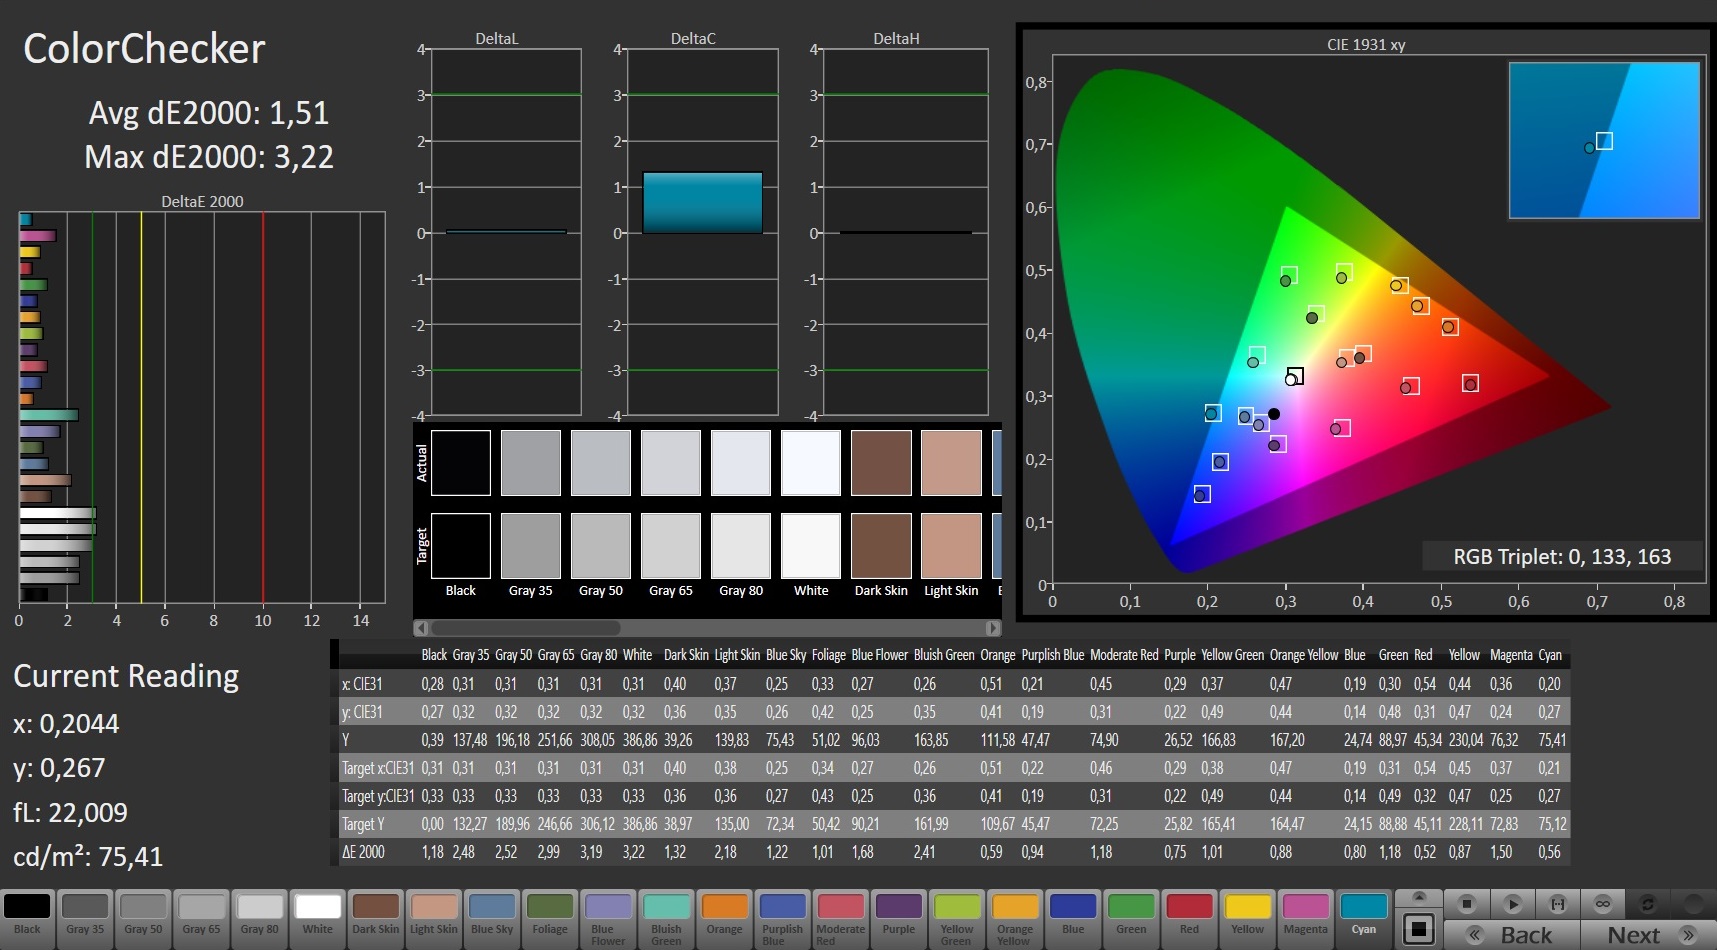Select the Cyan color patch
Viewport: 1717px width, 950px height.
[x=1363, y=916]
